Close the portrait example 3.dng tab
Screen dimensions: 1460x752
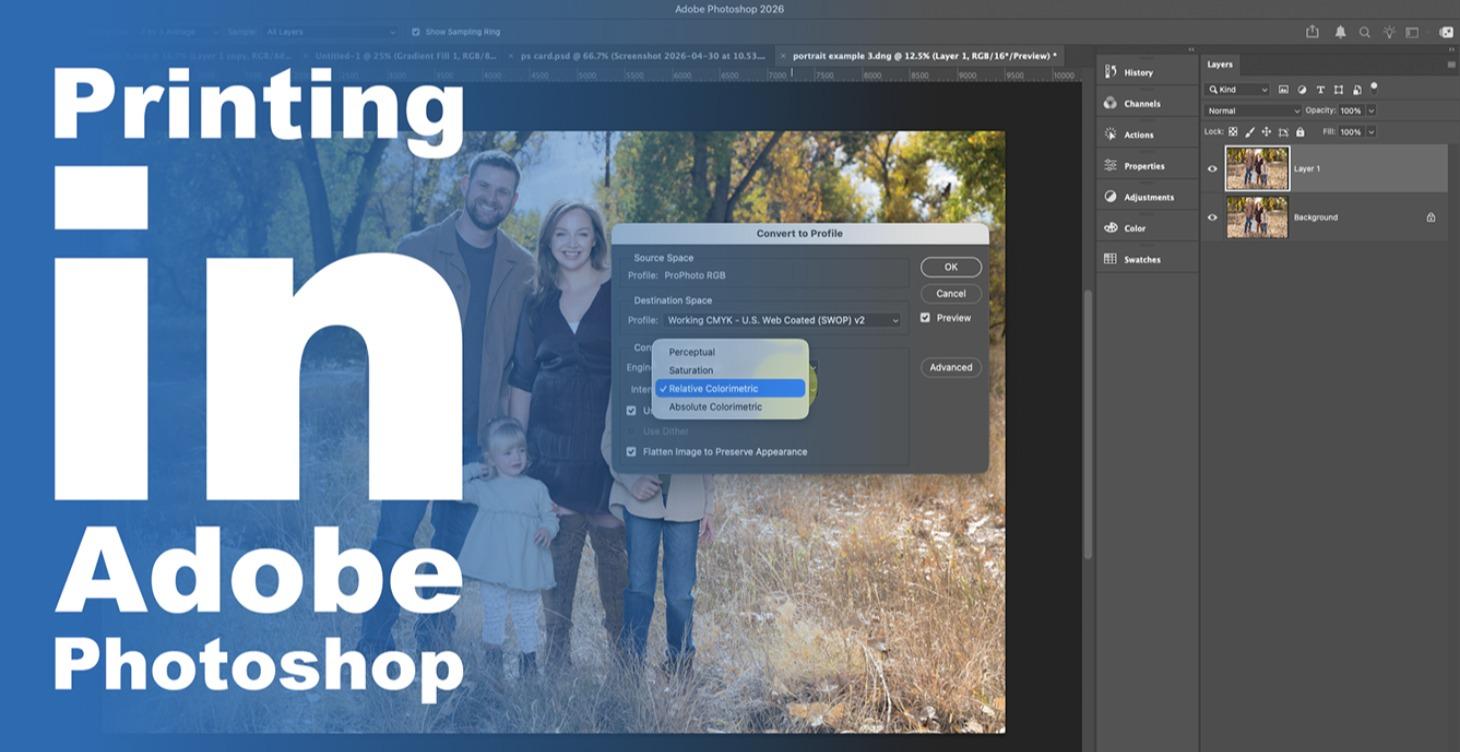click(x=784, y=56)
